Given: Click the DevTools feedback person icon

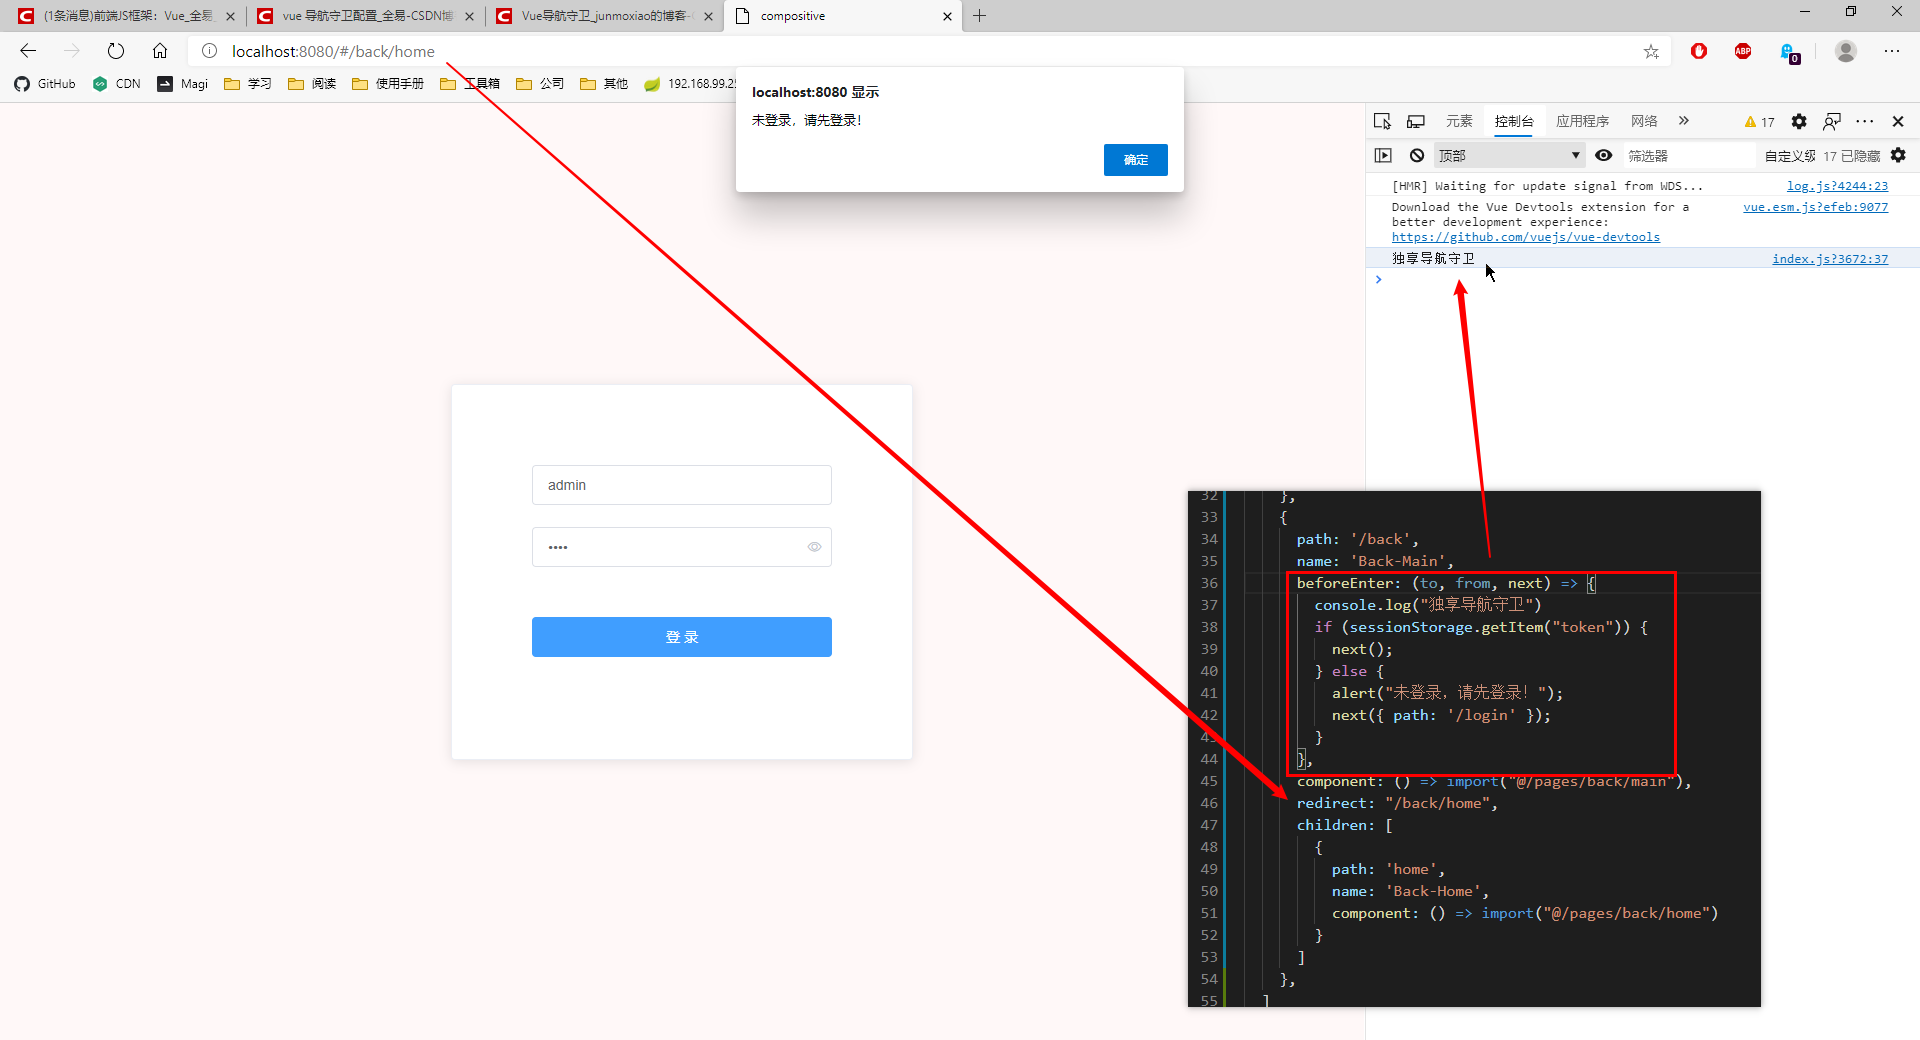Looking at the screenshot, I should 1832,121.
